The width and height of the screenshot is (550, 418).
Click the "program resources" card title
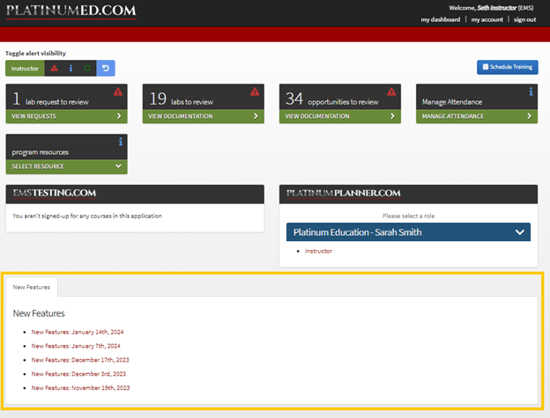(x=40, y=153)
